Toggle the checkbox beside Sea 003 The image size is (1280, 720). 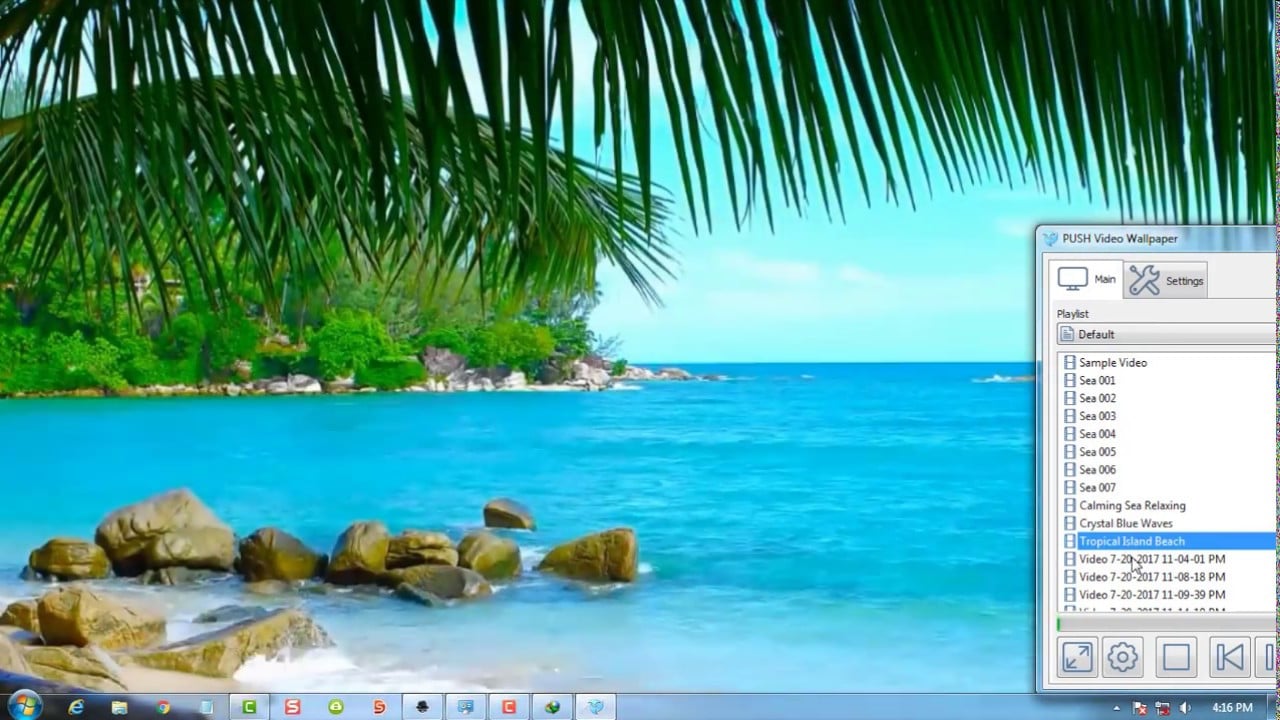[x=1069, y=415]
